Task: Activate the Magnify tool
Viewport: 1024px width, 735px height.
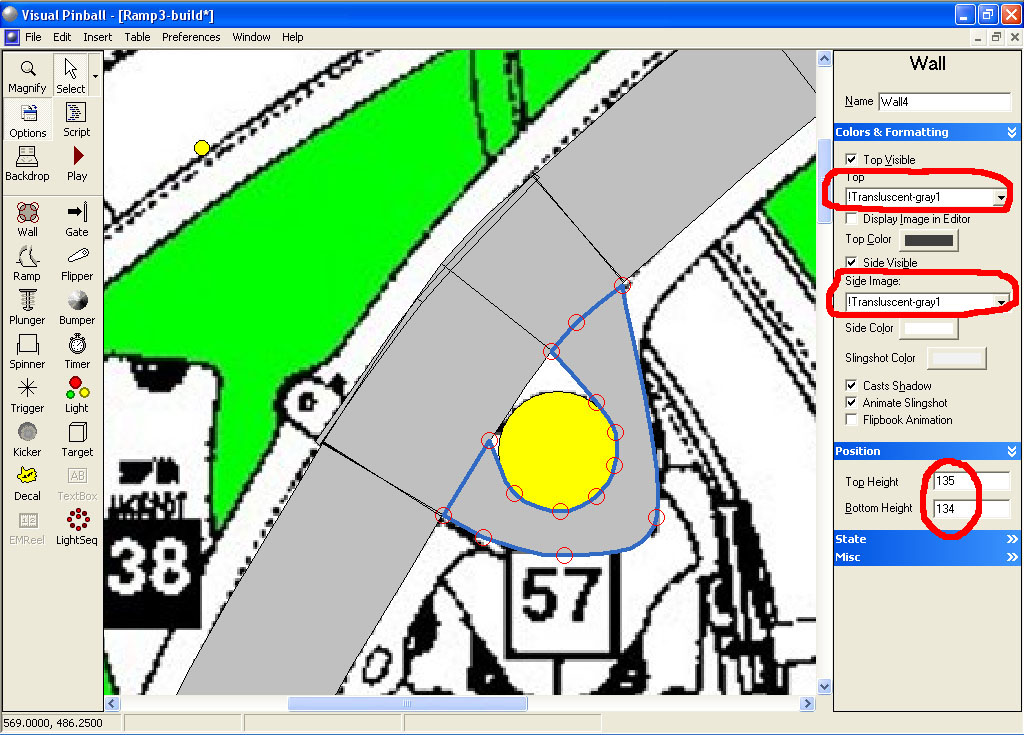Action: point(27,75)
